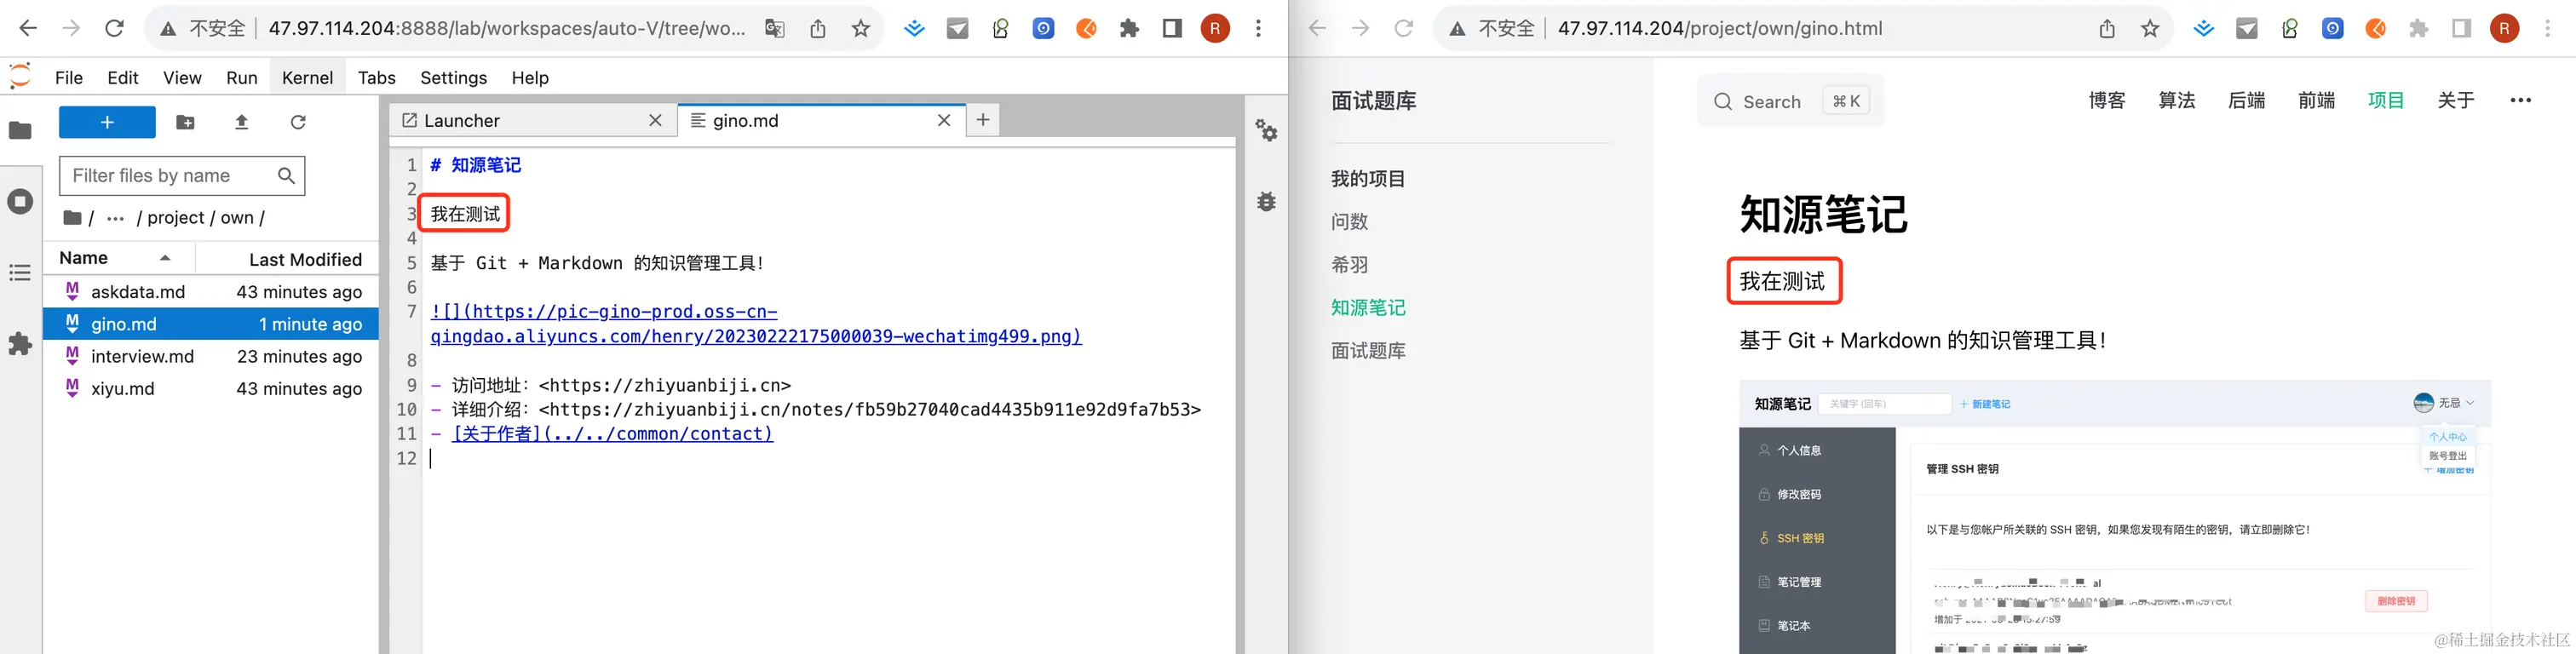Open the File menu in JupyterLab
This screenshot has width=2576, height=654.
(69, 78)
